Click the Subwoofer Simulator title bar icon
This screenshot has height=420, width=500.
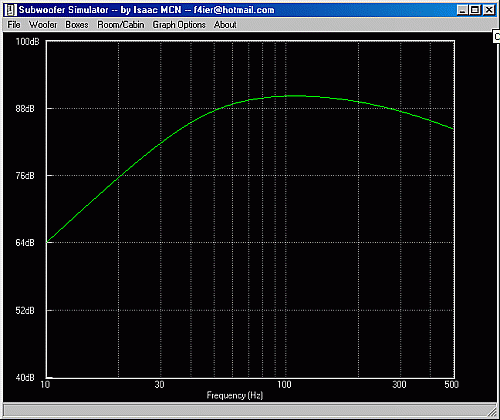click(x=10, y=10)
